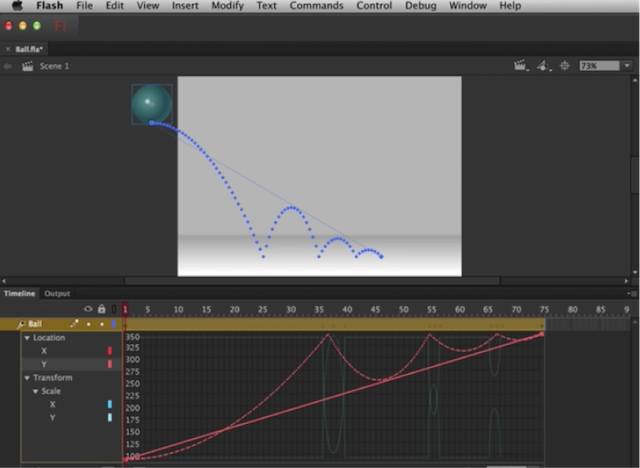
Task: Collapse the Transform property group
Action: click(x=27, y=378)
